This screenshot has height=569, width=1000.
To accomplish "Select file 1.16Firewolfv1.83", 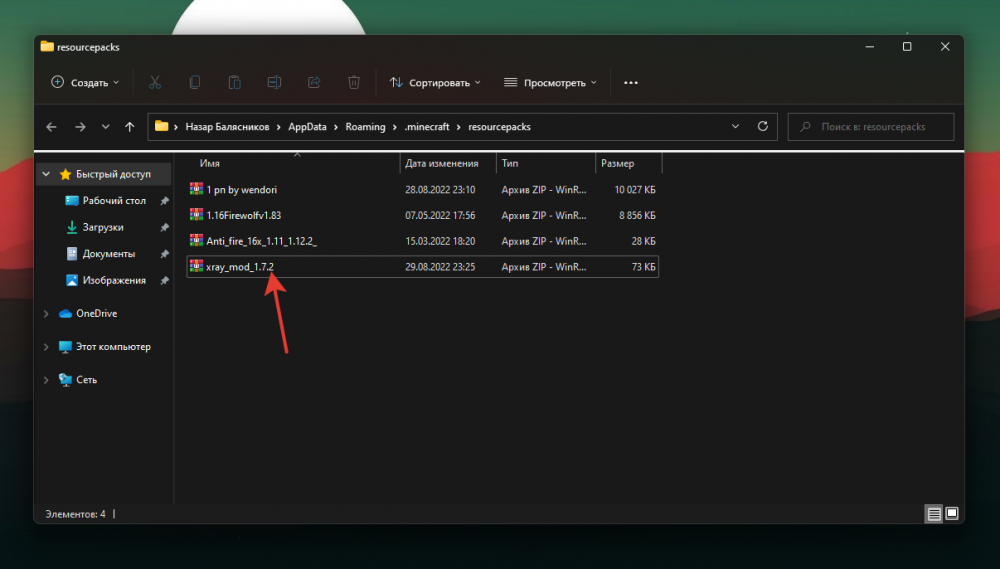I will [244, 216].
